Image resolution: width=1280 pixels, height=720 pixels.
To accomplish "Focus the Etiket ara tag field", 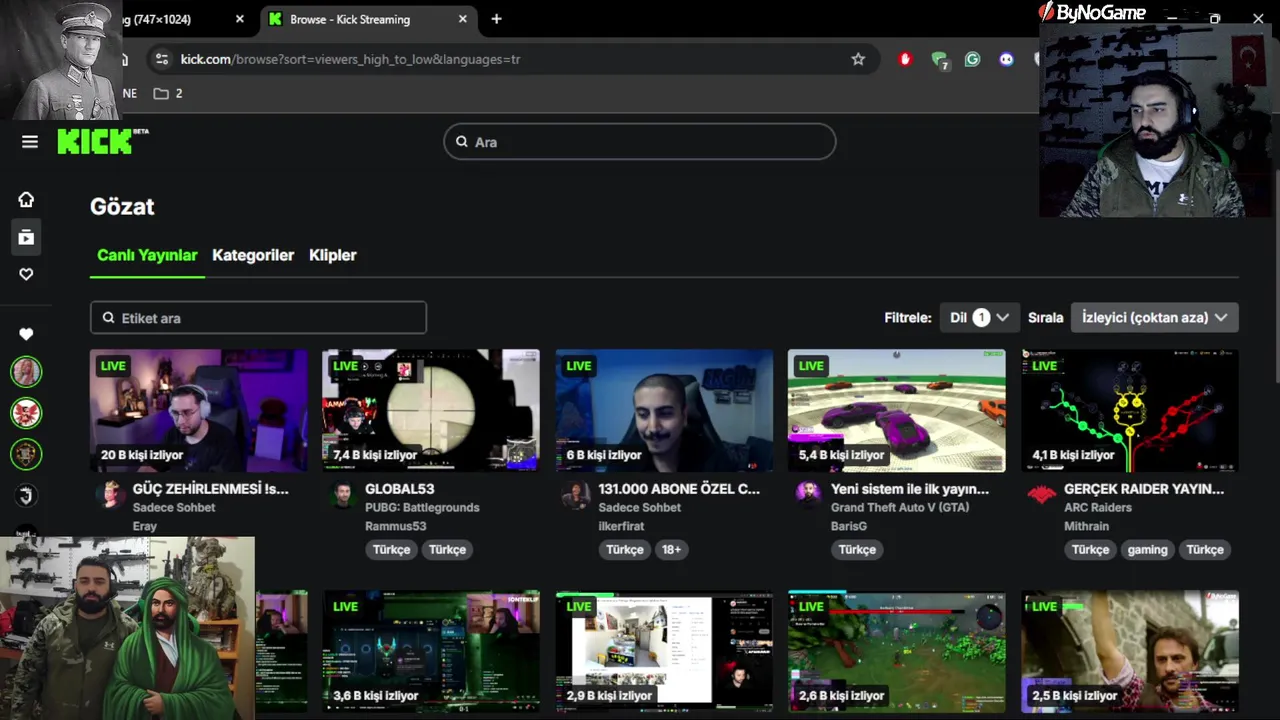I will tap(258, 318).
